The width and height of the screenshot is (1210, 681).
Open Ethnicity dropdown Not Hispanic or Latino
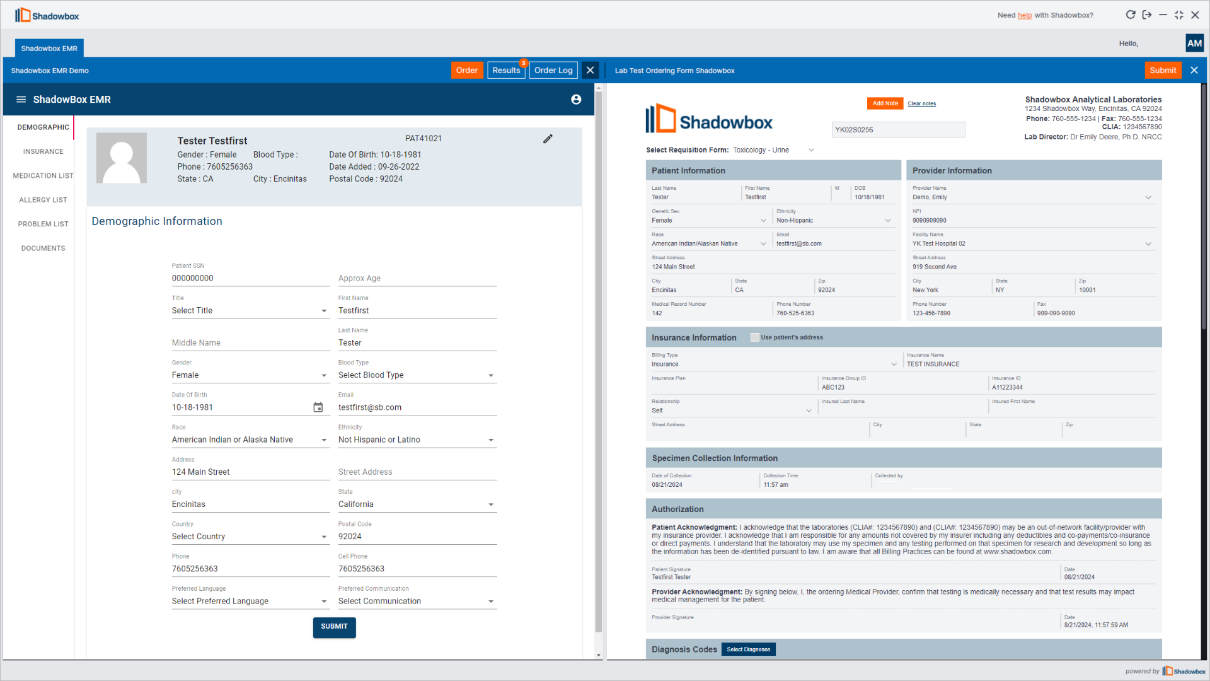click(417, 440)
